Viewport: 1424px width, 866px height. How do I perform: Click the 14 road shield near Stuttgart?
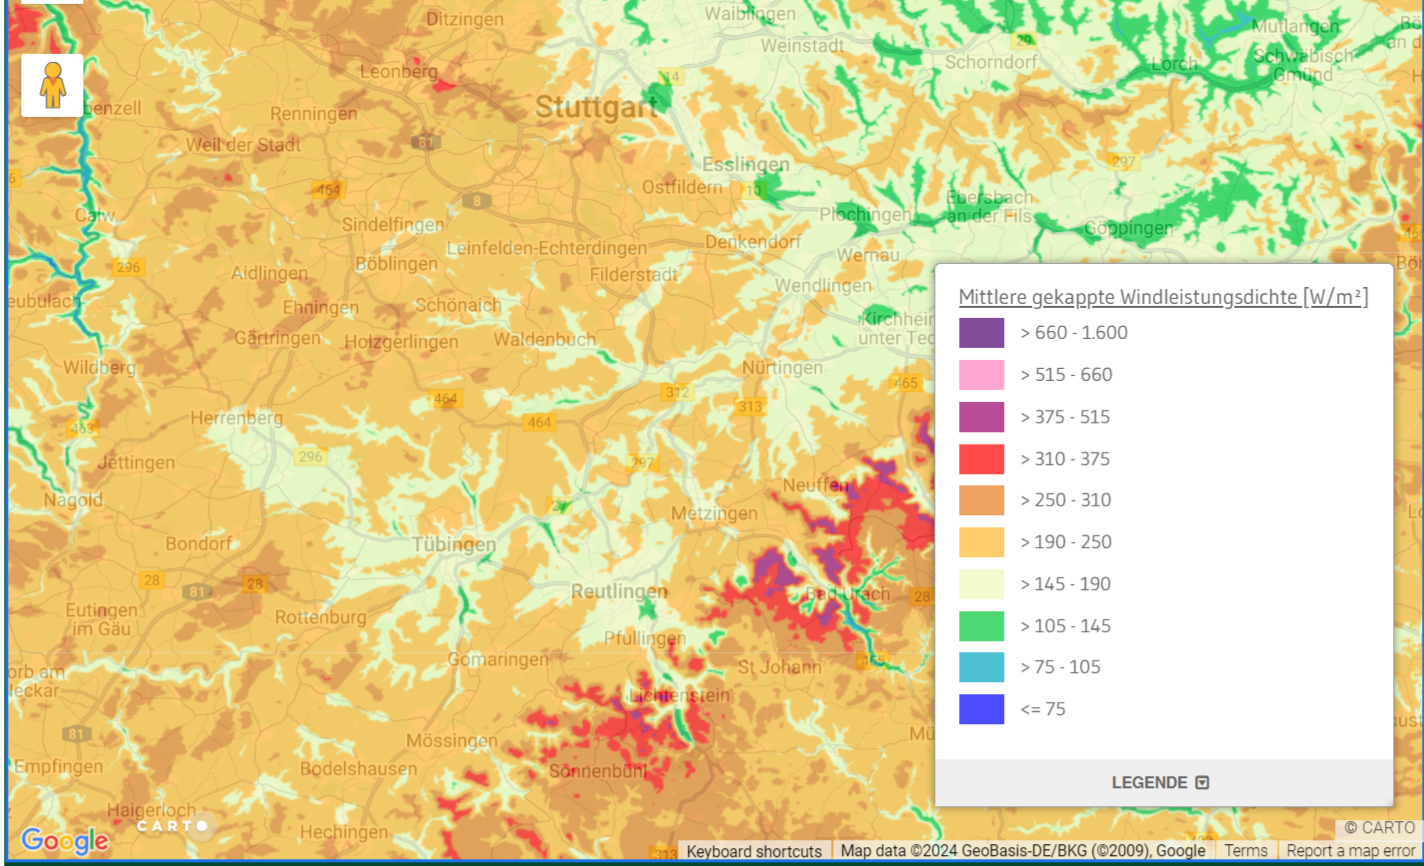click(671, 77)
